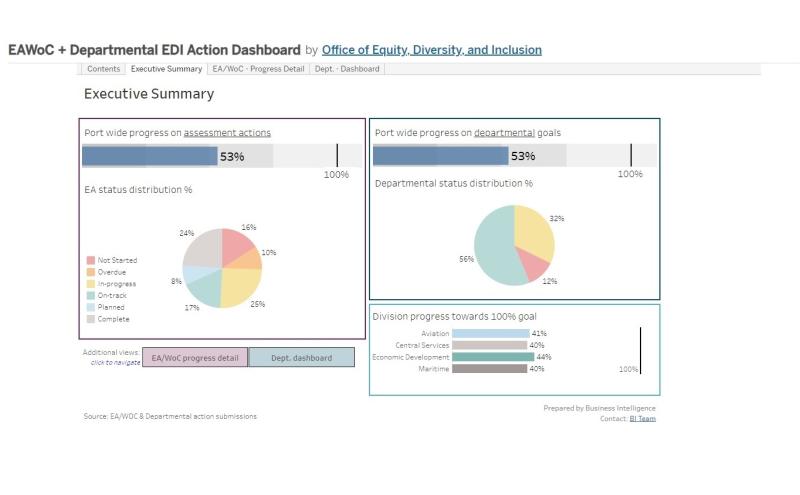Click 'Prepared by Business Intelligence' text
800x495 pixels.
[599, 408]
